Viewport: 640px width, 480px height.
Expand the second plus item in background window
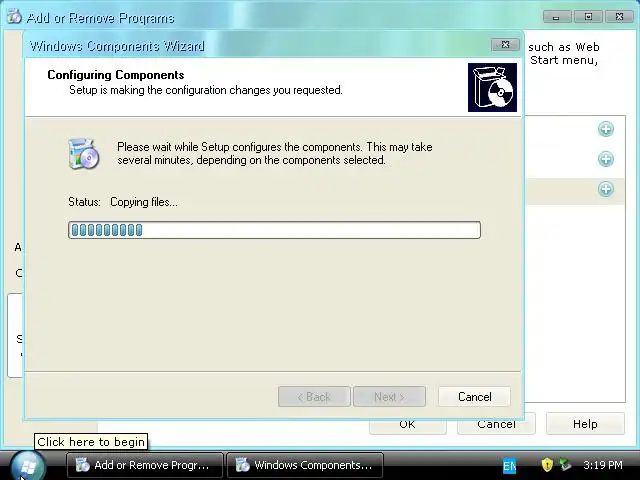tap(606, 159)
